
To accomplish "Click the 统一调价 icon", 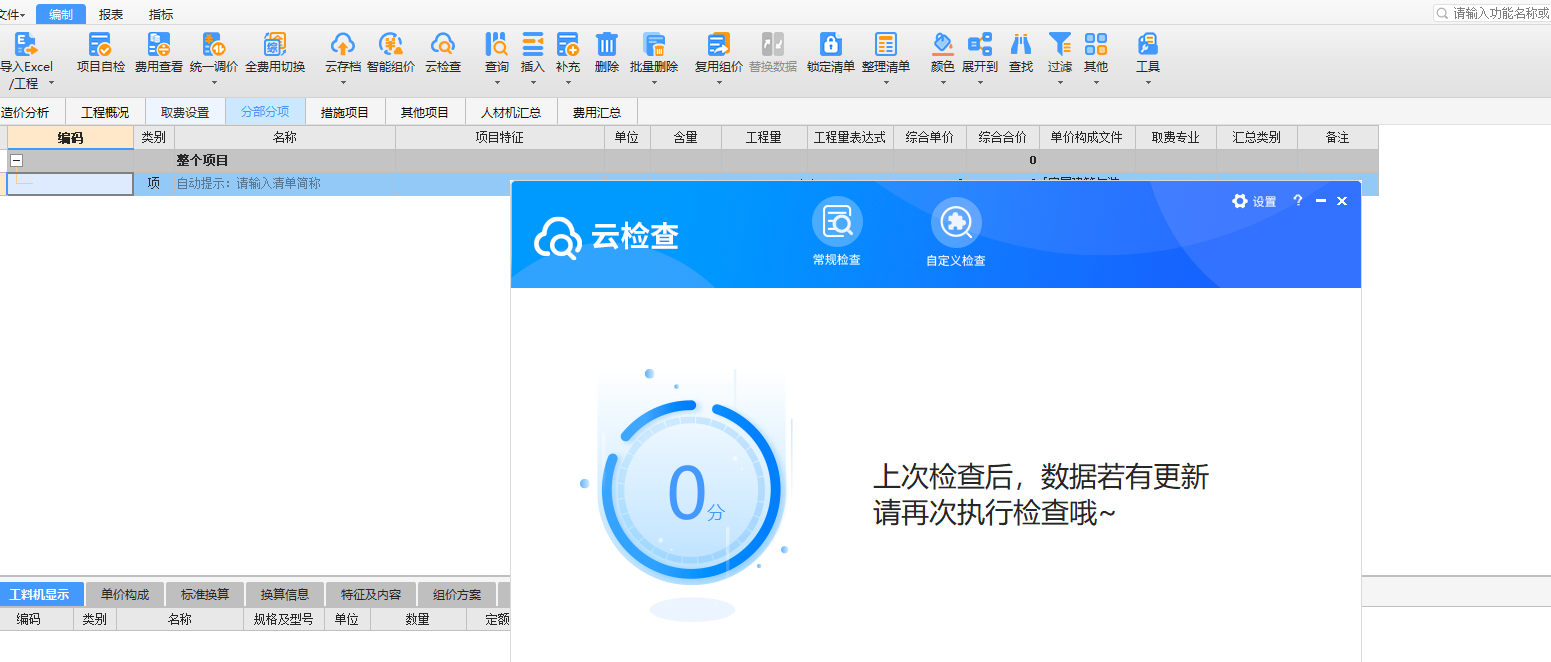I will (x=214, y=44).
